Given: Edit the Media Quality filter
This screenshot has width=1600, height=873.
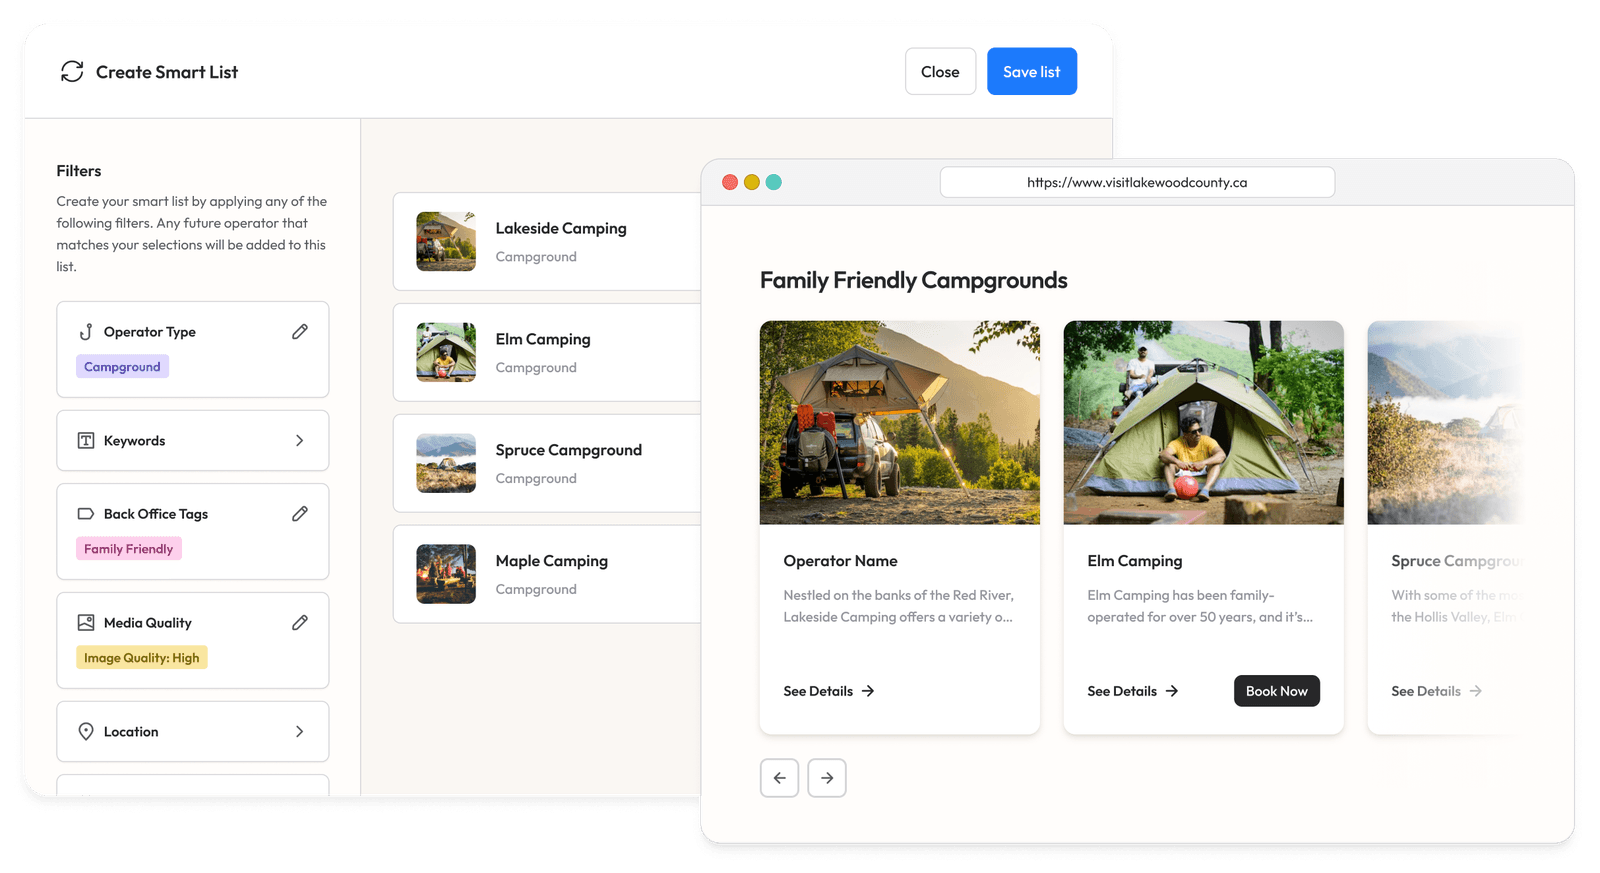Looking at the screenshot, I should 300,623.
